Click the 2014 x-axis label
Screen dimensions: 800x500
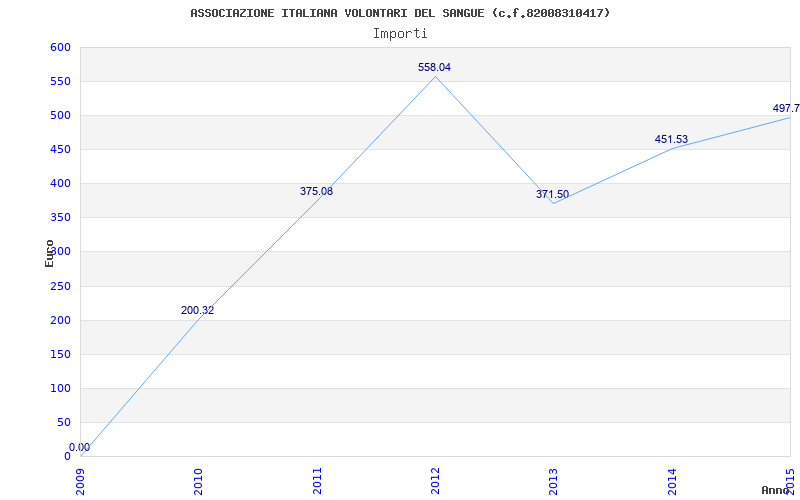[x=672, y=481]
